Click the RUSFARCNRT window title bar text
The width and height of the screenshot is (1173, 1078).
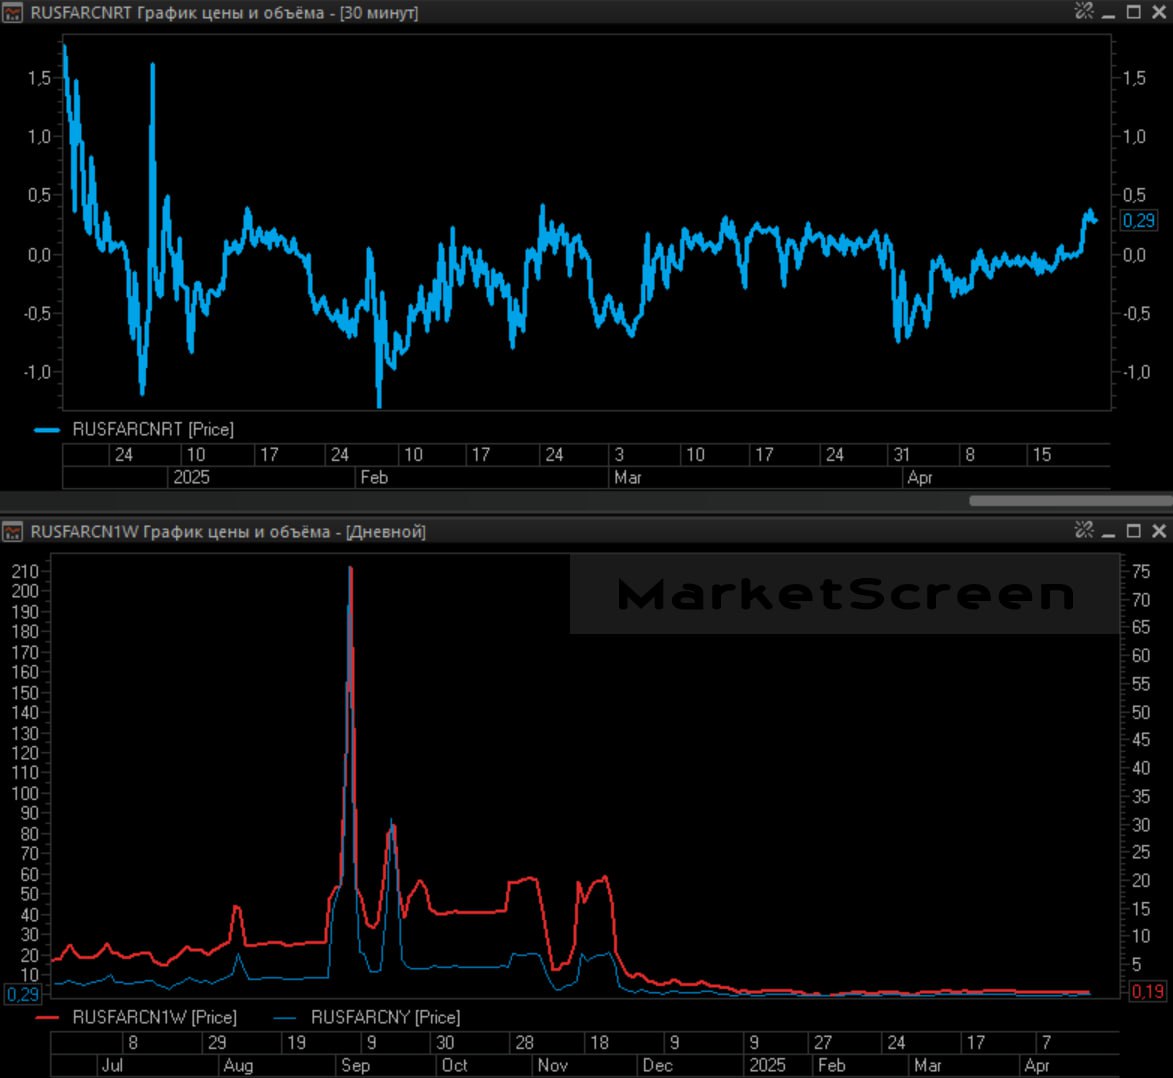click(x=224, y=13)
